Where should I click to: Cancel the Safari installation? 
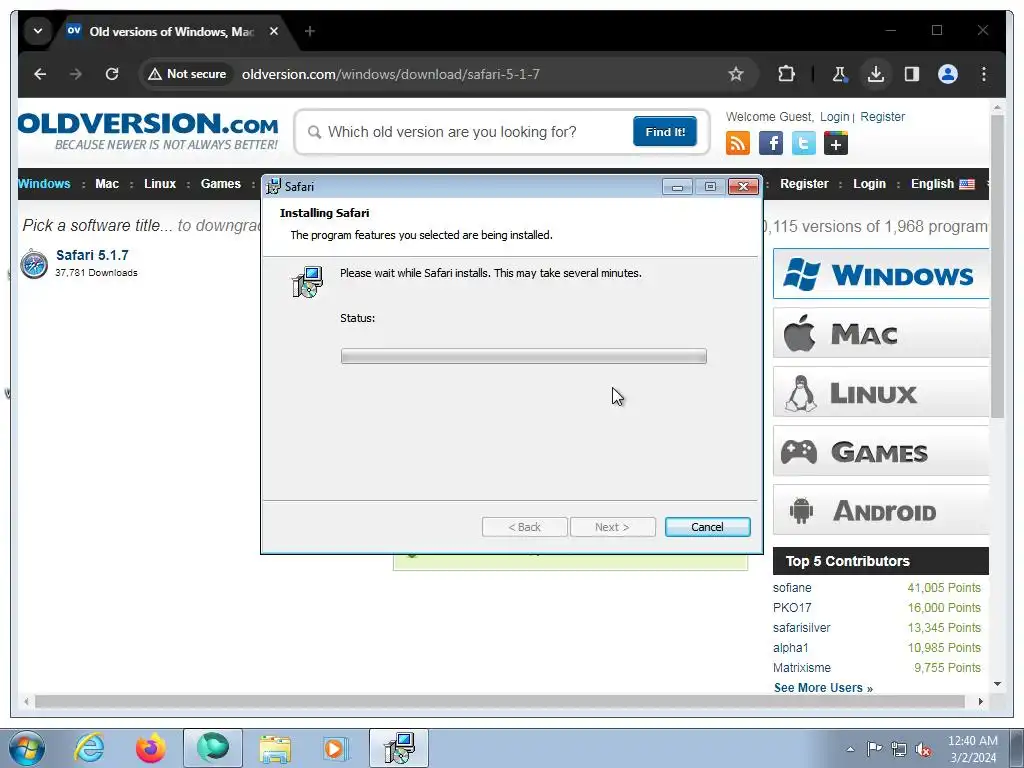(707, 527)
